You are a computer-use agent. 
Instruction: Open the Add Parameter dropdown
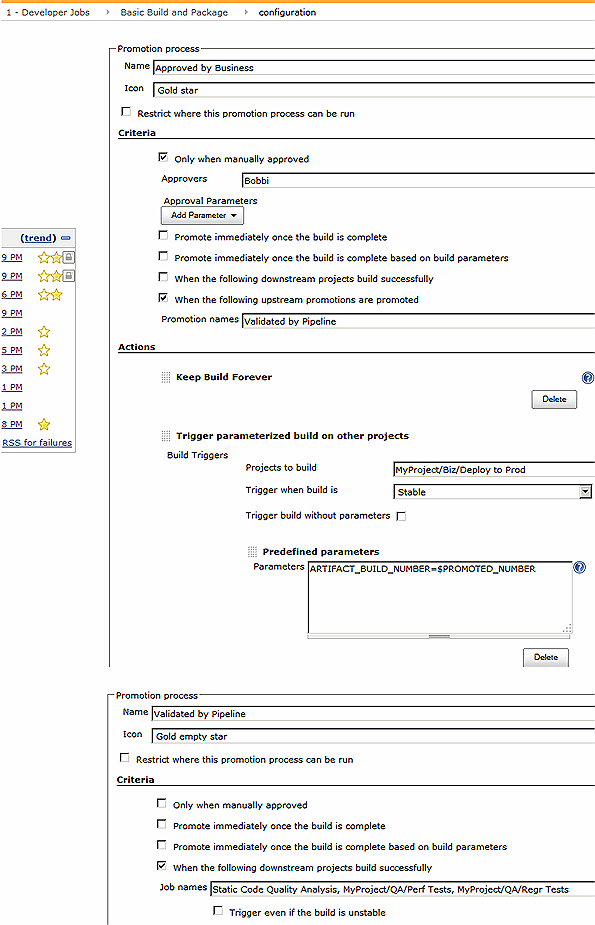tap(202, 215)
